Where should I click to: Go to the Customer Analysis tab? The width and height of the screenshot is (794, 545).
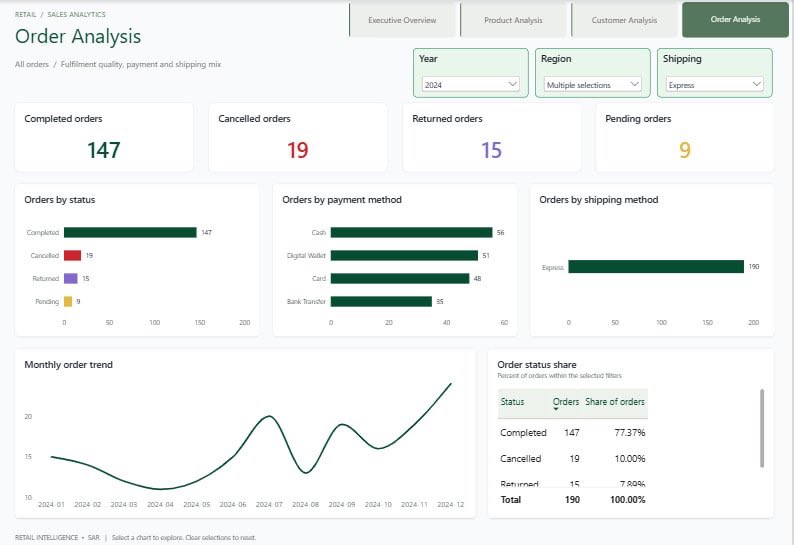(x=624, y=20)
